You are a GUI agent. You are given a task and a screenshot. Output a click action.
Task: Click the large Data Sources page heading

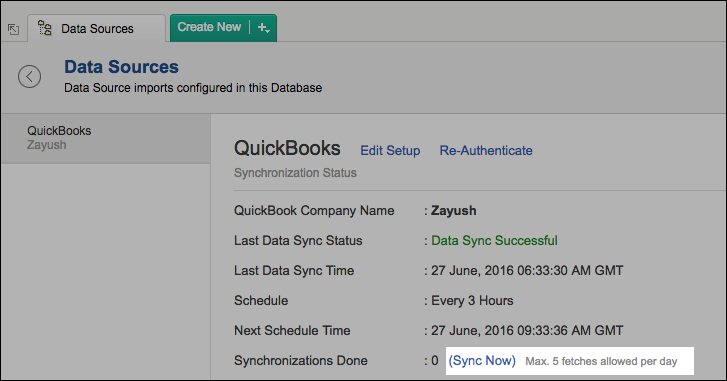[121, 67]
